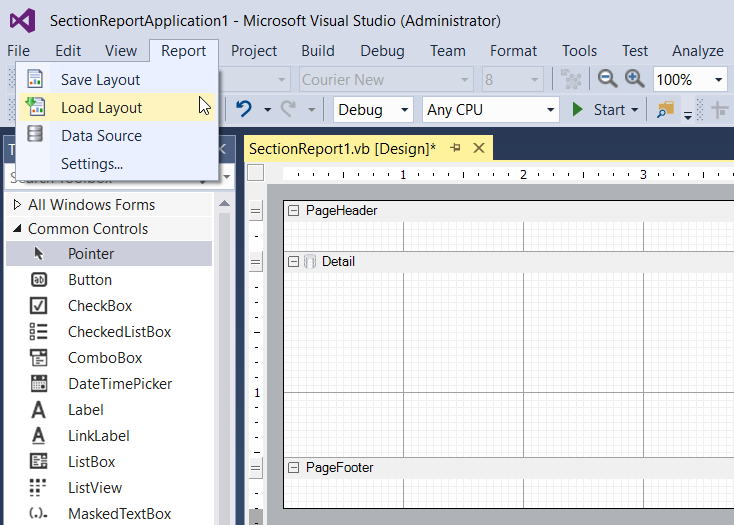Select the ListView control icon
734x525 pixels.
38,487
